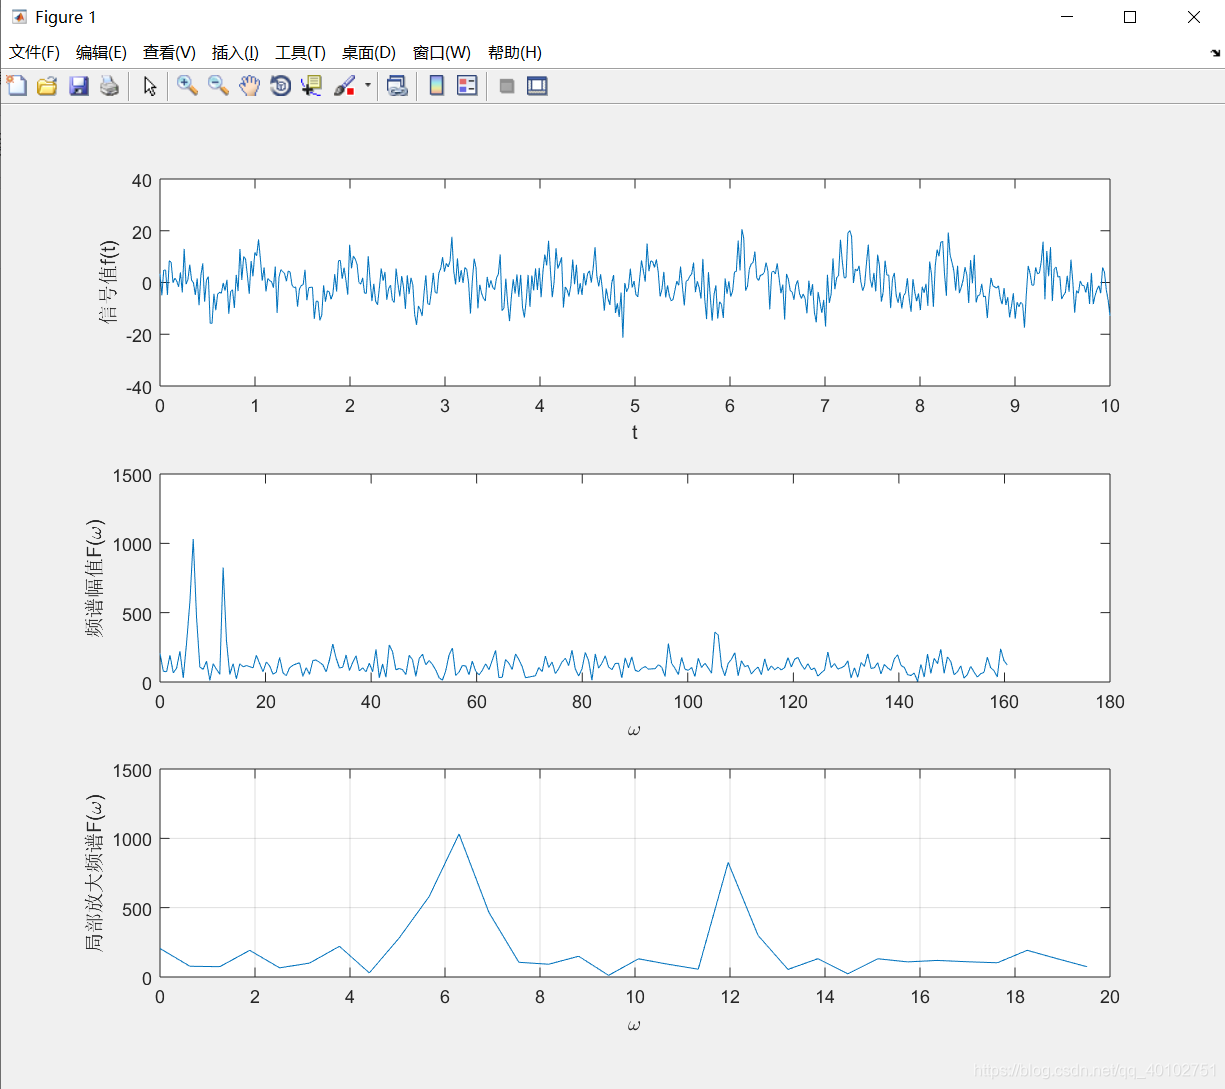Maximize the Figure 1 window
Image resolution: width=1225 pixels, height=1089 pixels.
pyautogui.click(x=1130, y=17)
